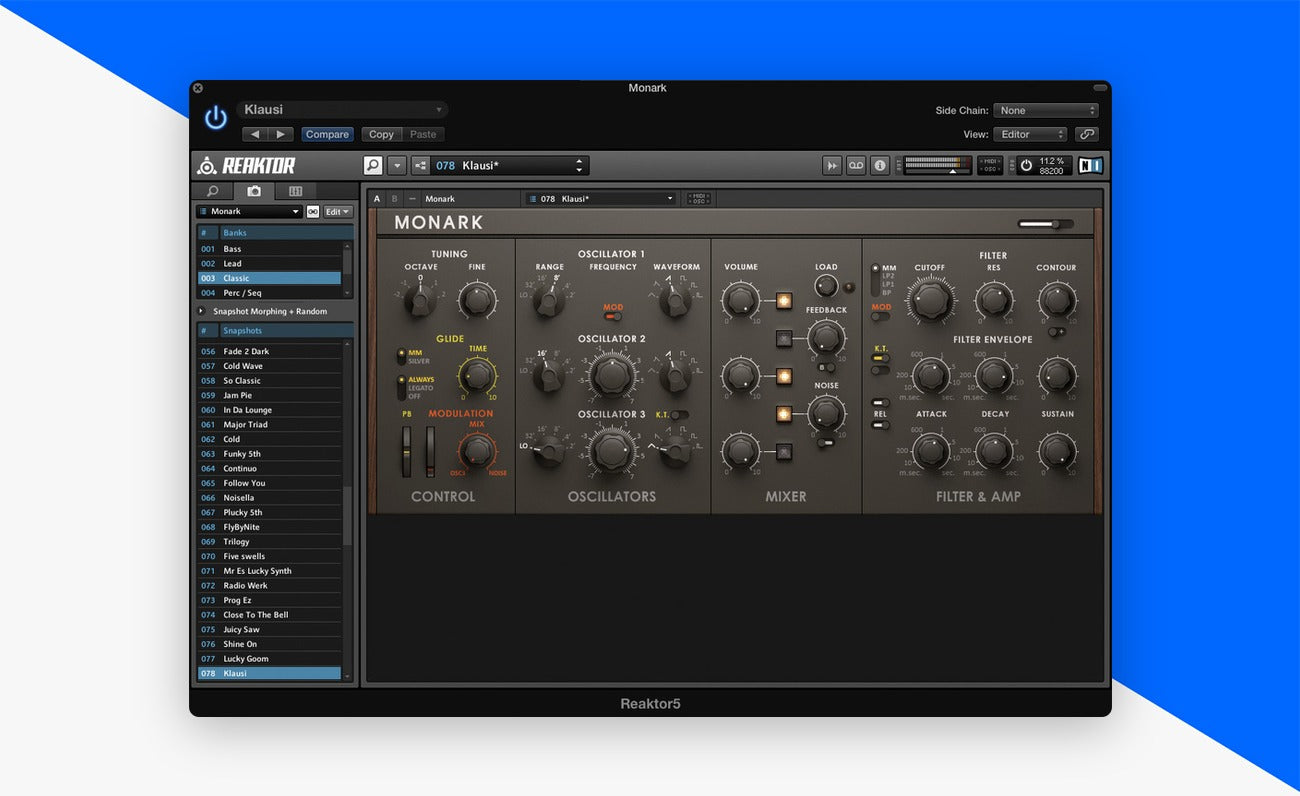Toggle Oscillator 1 MOD switch
The height and width of the screenshot is (796, 1300).
click(x=611, y=317)
